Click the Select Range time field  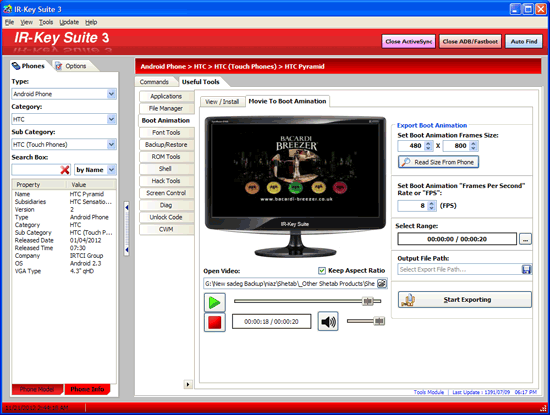457,239
